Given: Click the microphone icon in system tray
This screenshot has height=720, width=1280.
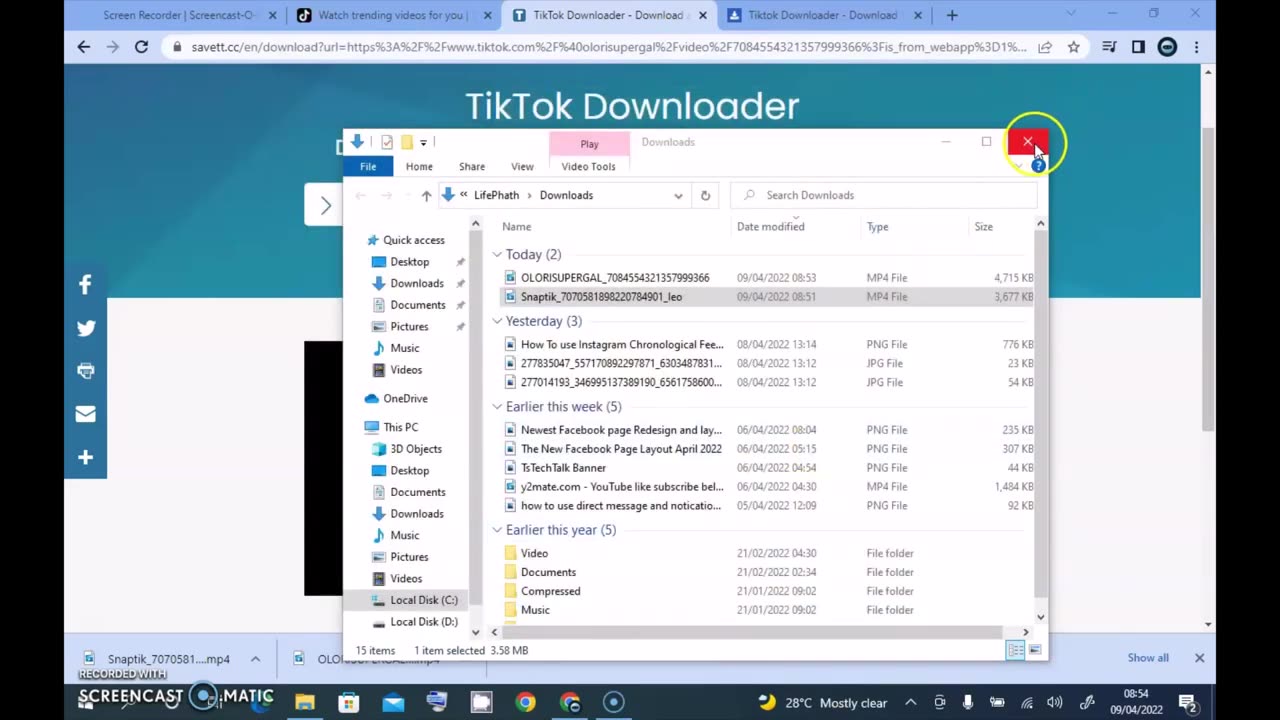Looking at the screenshot, I should [967, 702].
